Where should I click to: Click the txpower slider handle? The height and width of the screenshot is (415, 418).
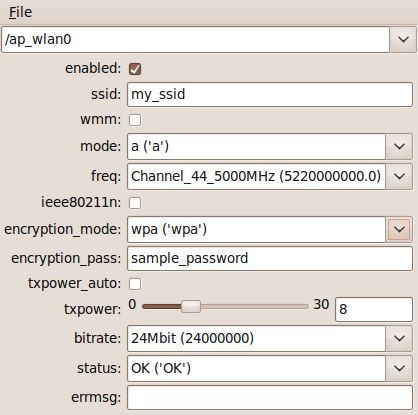click(191, 306)
